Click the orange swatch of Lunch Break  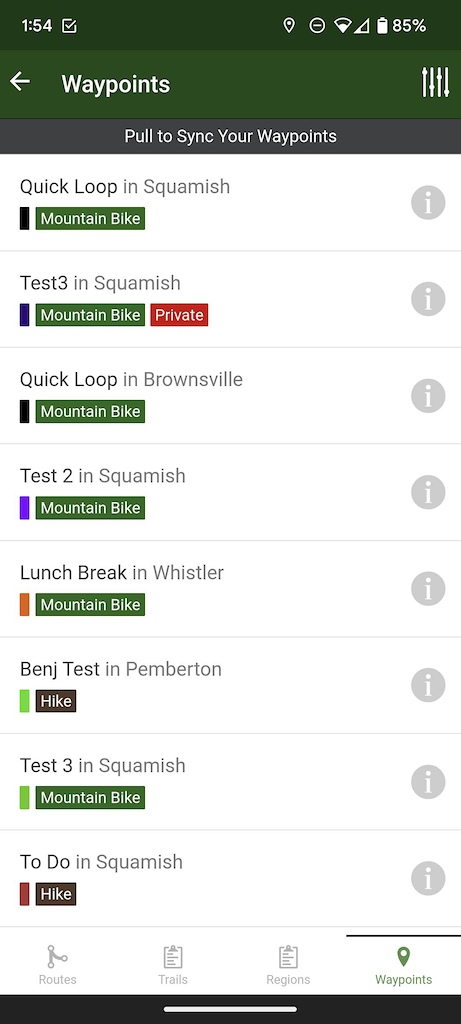pyautogui.click(x=25, y=605)
